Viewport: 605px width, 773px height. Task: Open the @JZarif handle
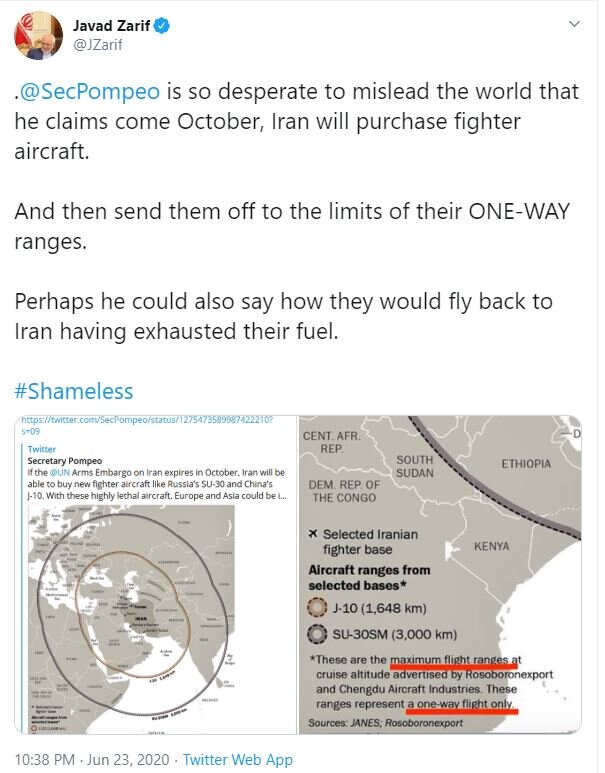[98, 45]
